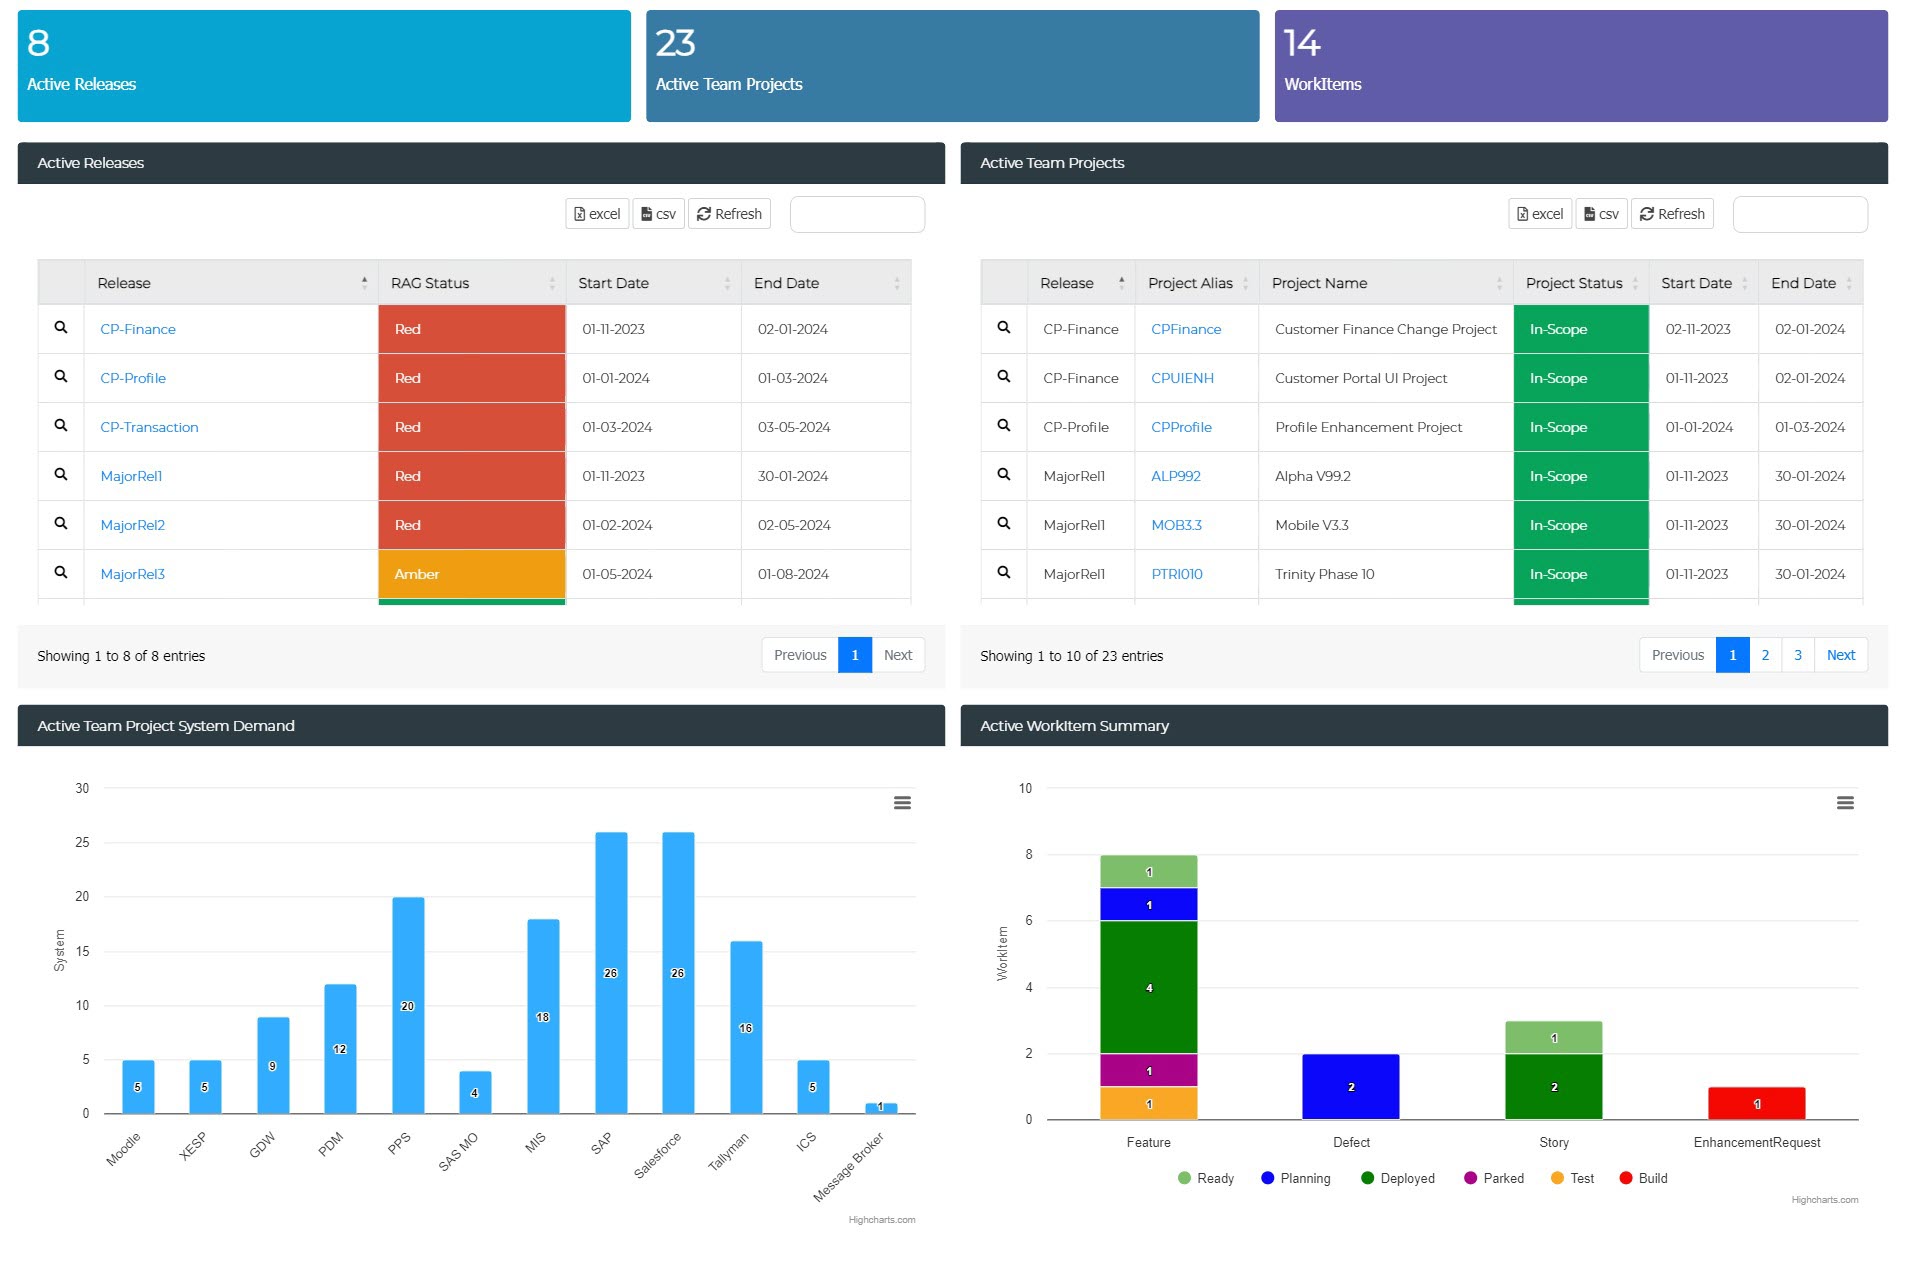This screenshot has width=1906, height=1274.
Task: View details icon for ALP992 project row
Action: (x=1004, y=474)
